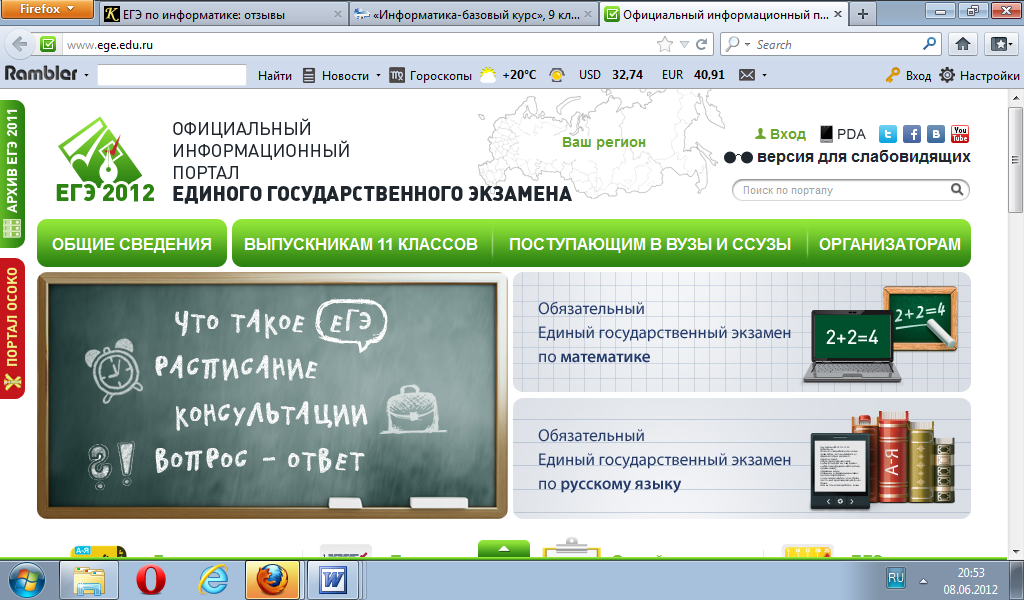Switch to Word from the taskbar
Screen dimensions: 1024x600
[333, 580]
